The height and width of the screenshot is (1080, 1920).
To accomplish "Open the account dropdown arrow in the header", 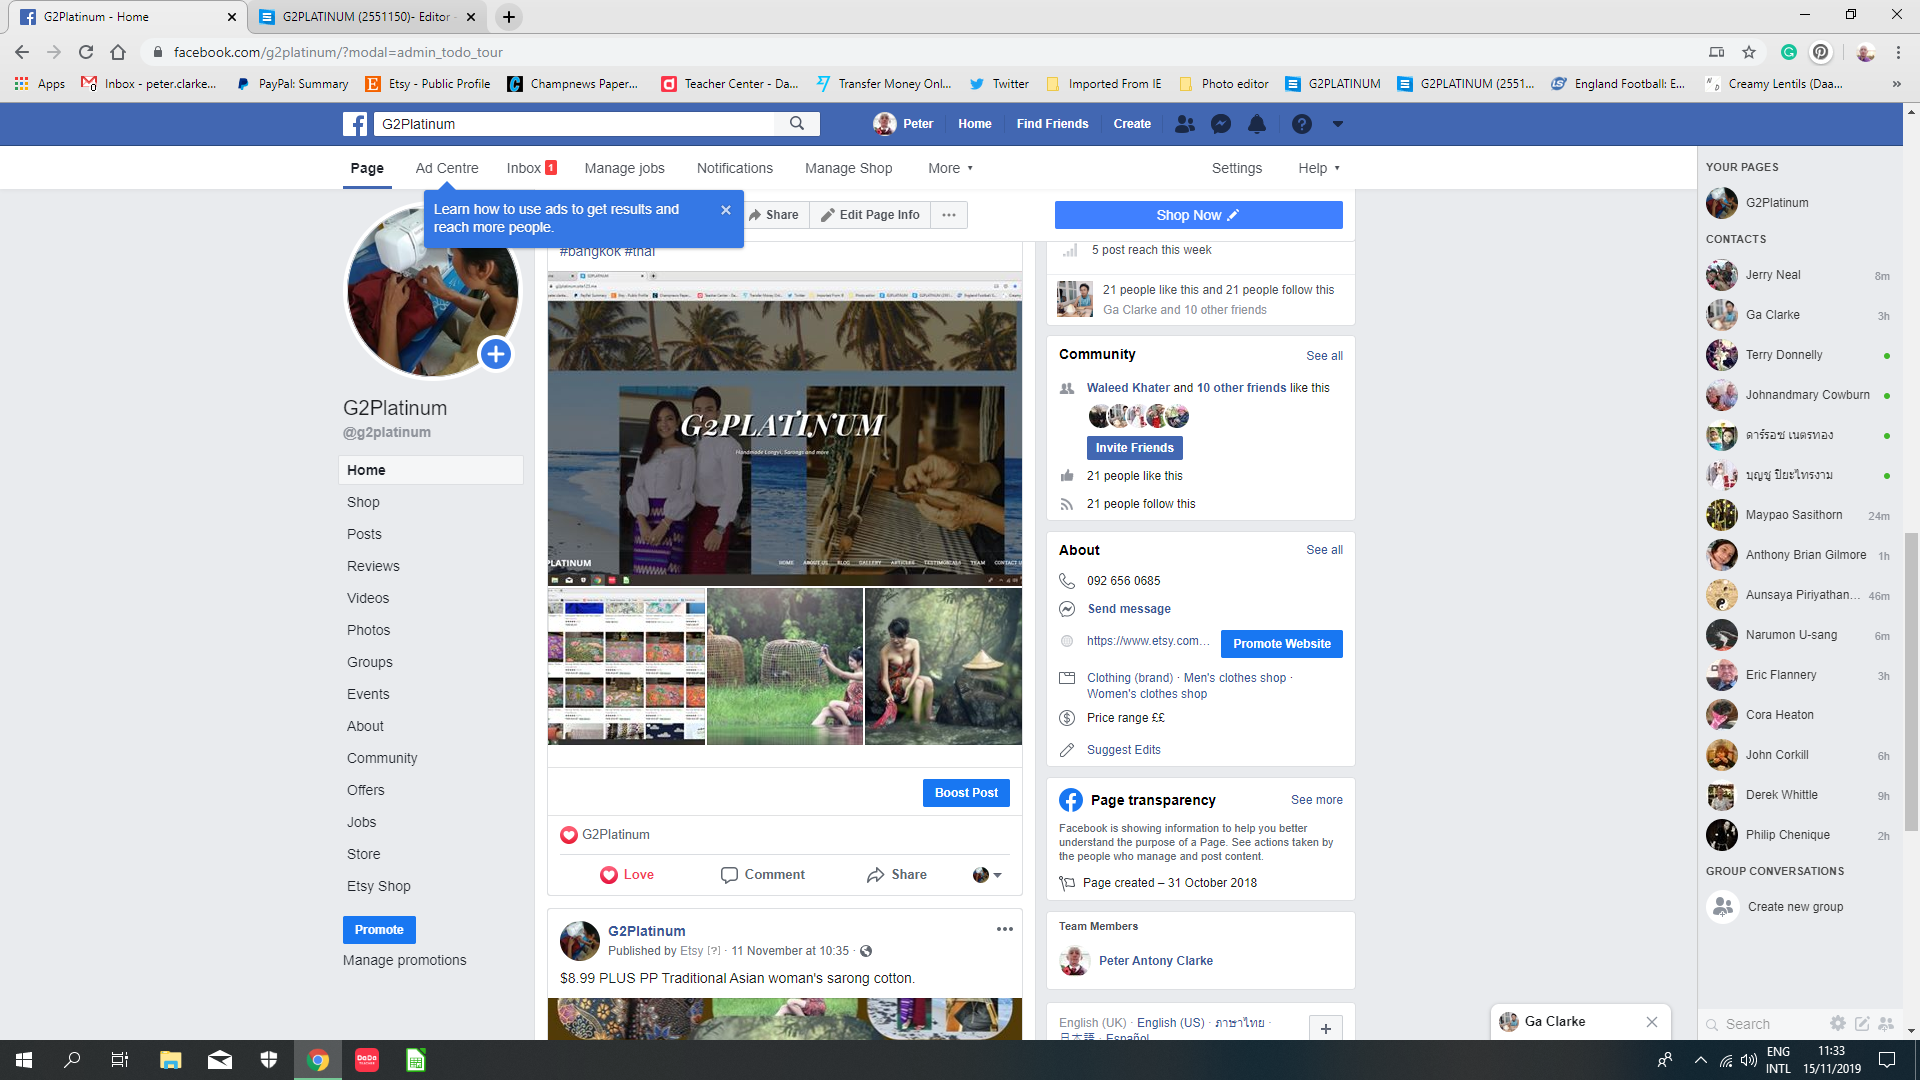I will [x=1337, y=124].
